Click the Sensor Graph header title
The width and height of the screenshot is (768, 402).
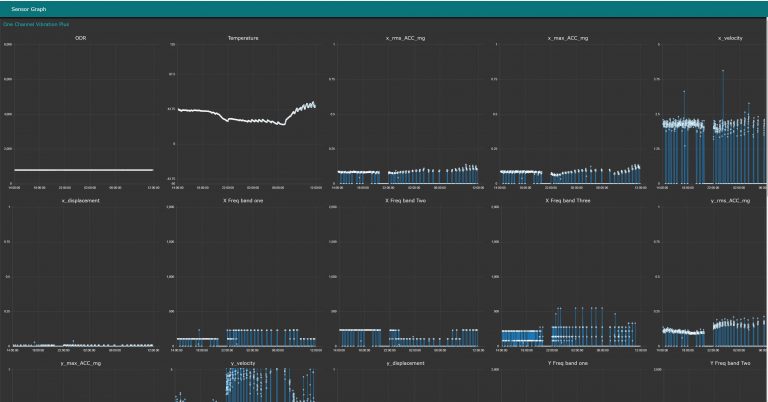point(32,9)
